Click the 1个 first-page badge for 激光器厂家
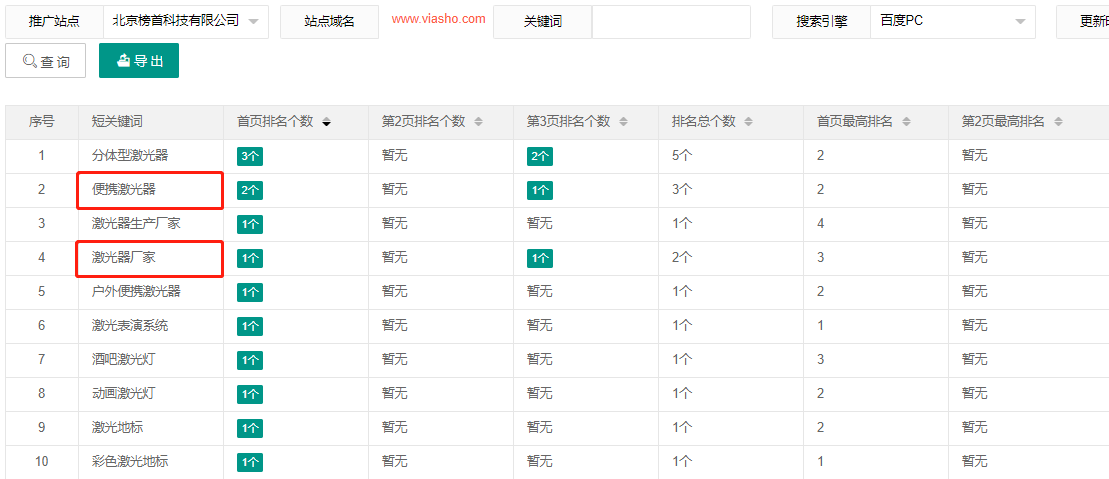Viewport: 1109px width, 479px height. pyautogui.click(x=250, y=258)
